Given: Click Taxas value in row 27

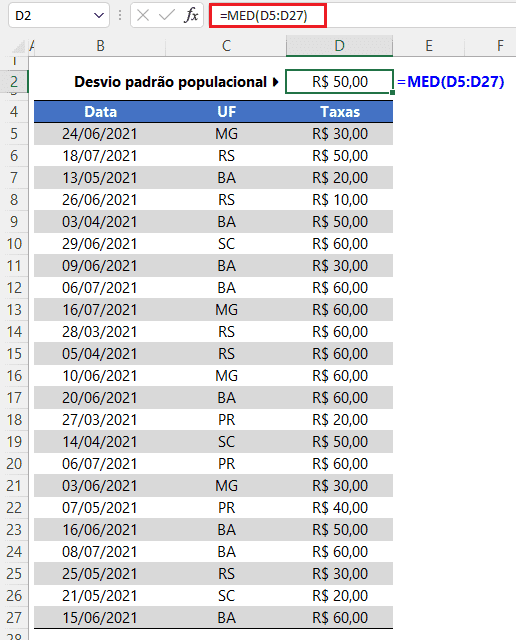Looking at the screenshot, I should point(340,618).
